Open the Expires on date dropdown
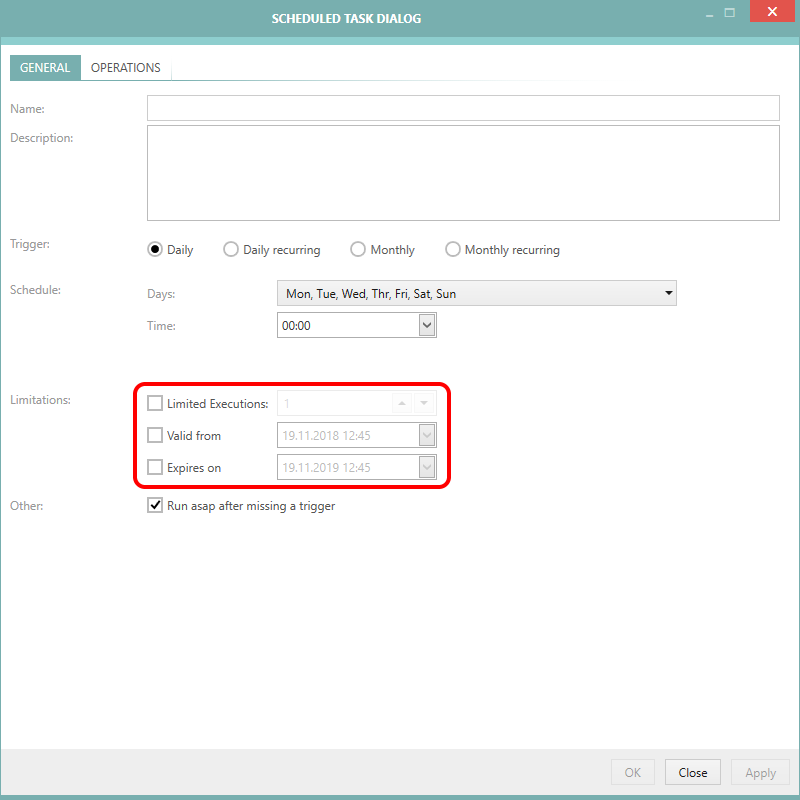The image size is (800, 800). point(427,467)
